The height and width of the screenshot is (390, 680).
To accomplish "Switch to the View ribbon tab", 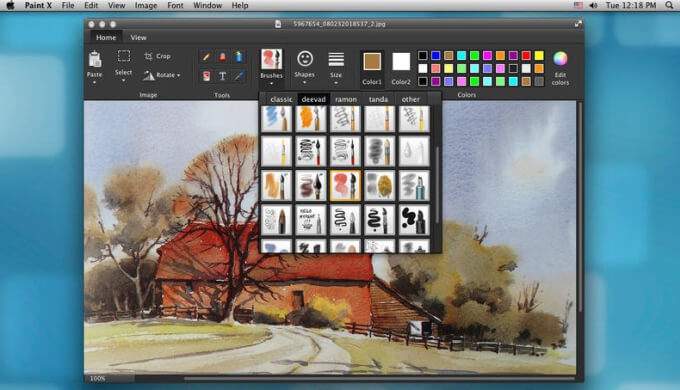I will click(x=138, y=38).
